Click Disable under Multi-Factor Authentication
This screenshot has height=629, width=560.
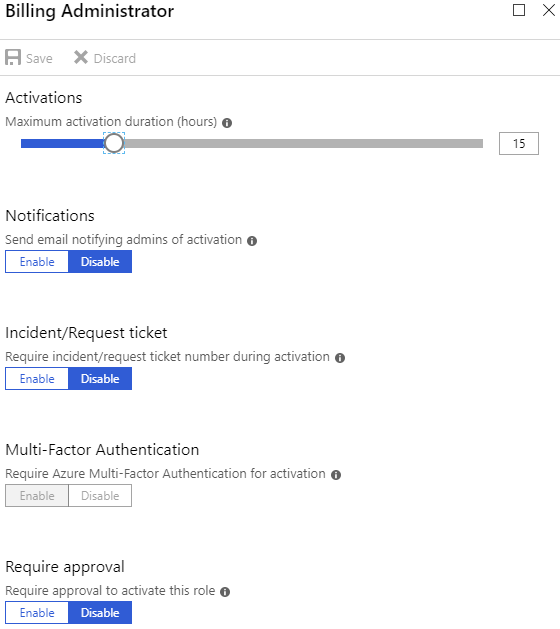click(100, 495)
